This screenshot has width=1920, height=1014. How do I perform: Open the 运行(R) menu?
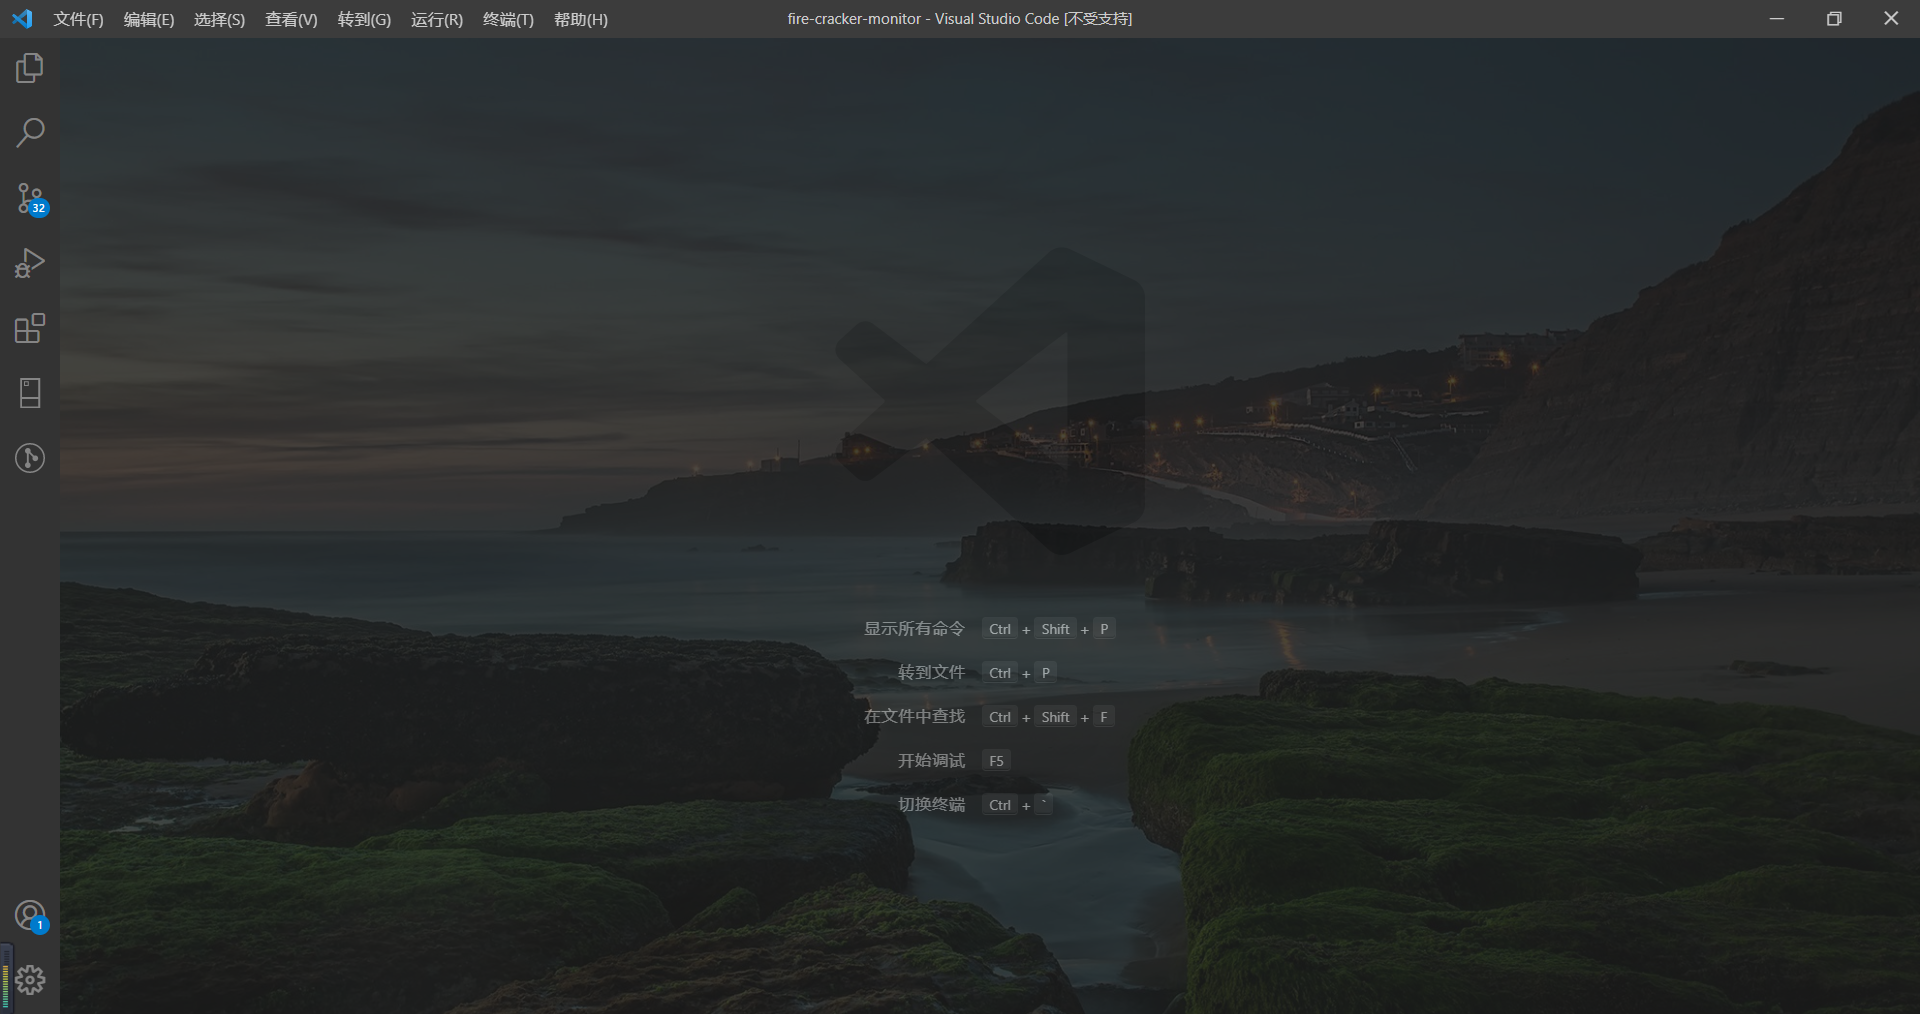point(437,19)
